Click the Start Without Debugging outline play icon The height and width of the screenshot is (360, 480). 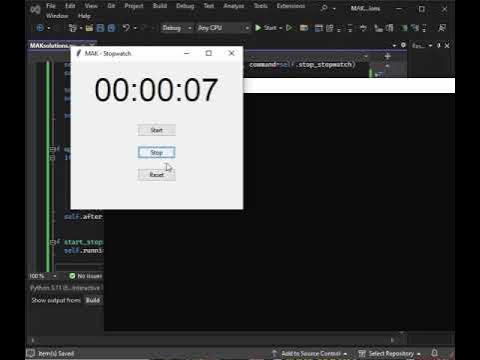click(x=289, y=28)
